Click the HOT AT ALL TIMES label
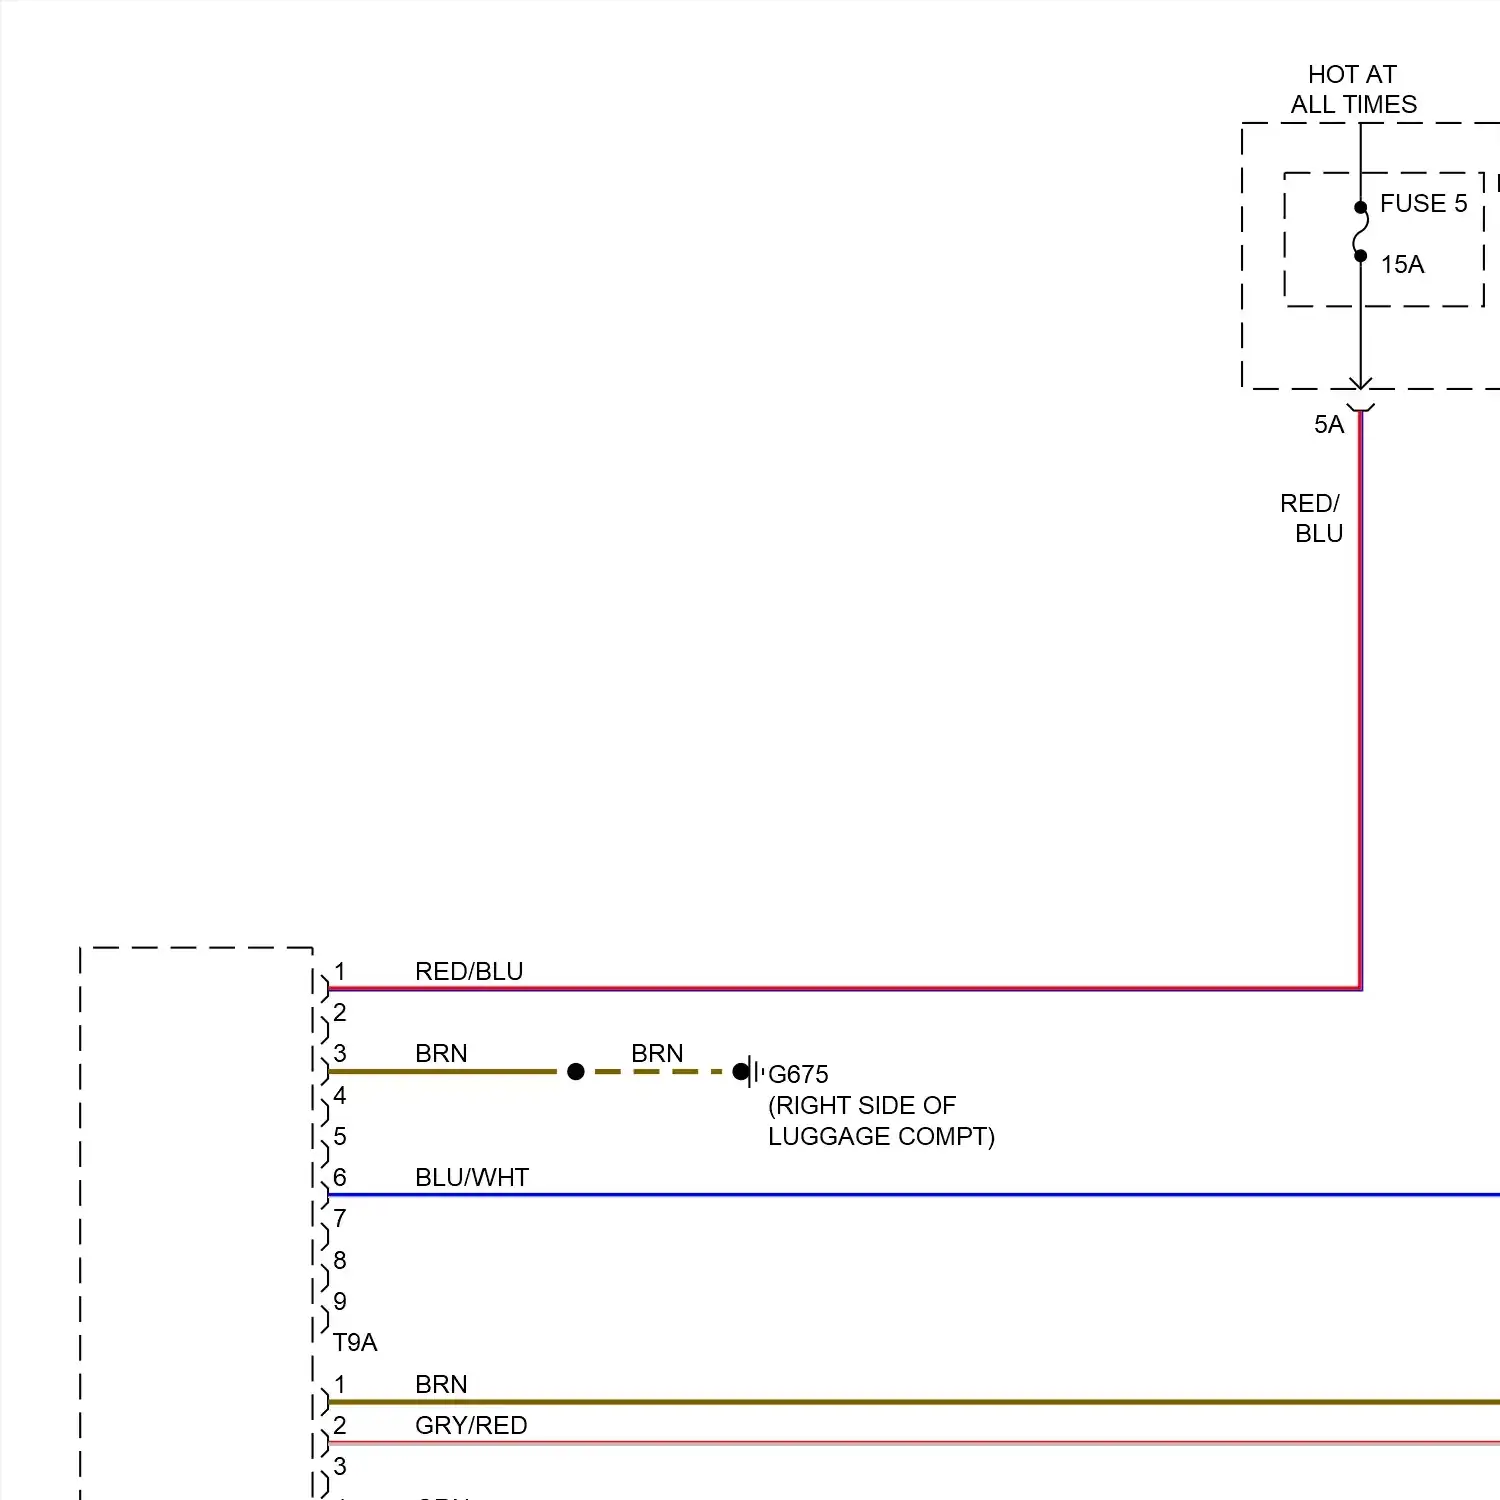This screenshot has width=1500, height=1500. pos(1353,89)
